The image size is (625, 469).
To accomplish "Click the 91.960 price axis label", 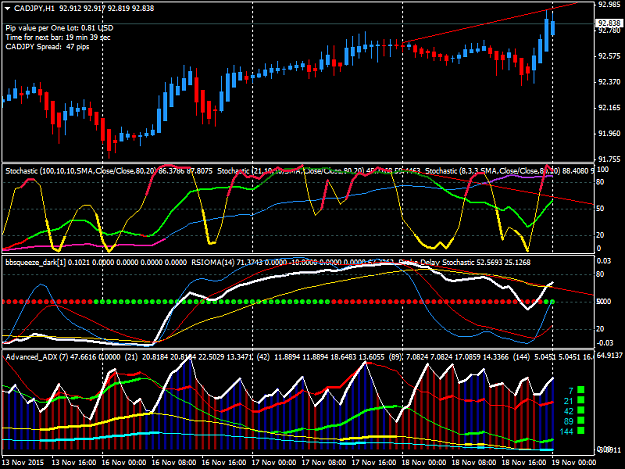I will [609, 133].
